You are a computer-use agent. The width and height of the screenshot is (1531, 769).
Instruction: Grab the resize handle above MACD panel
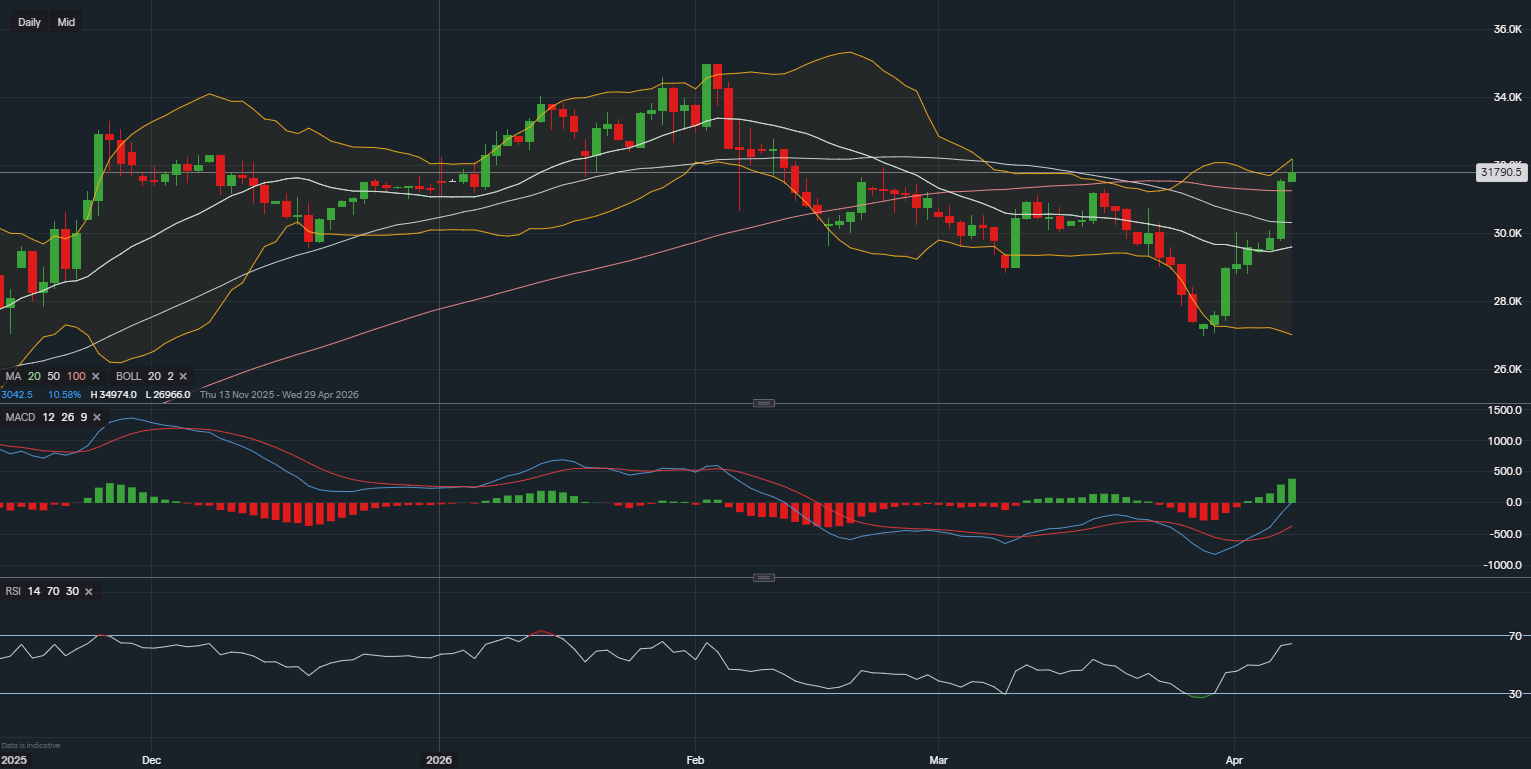pyautogui.click(x=764, y=403)
